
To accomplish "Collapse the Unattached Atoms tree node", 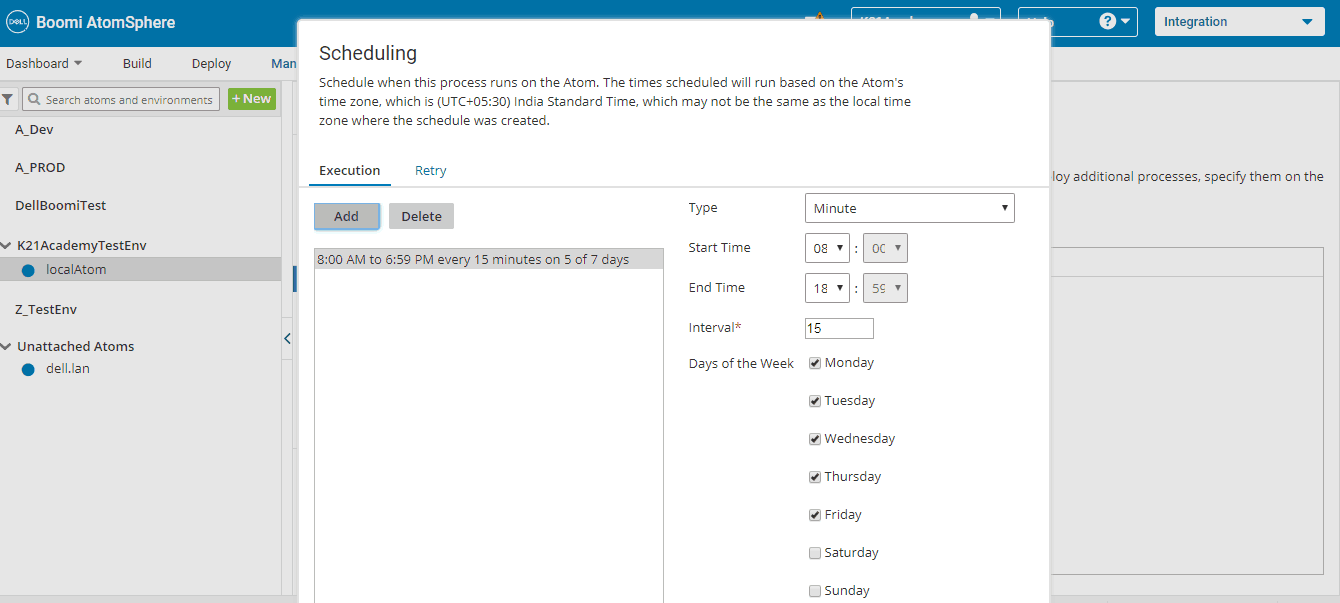I will pos(7,346).
